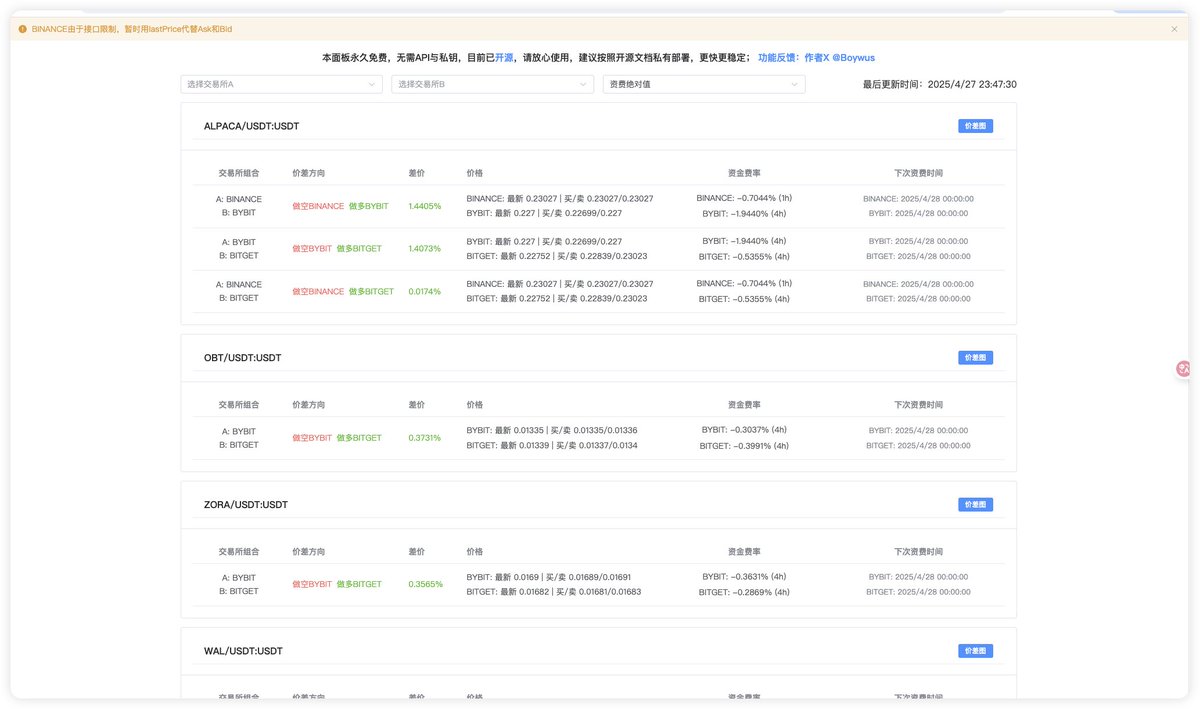Click the 资金费率 column header in ZORA table

(744, 552)
